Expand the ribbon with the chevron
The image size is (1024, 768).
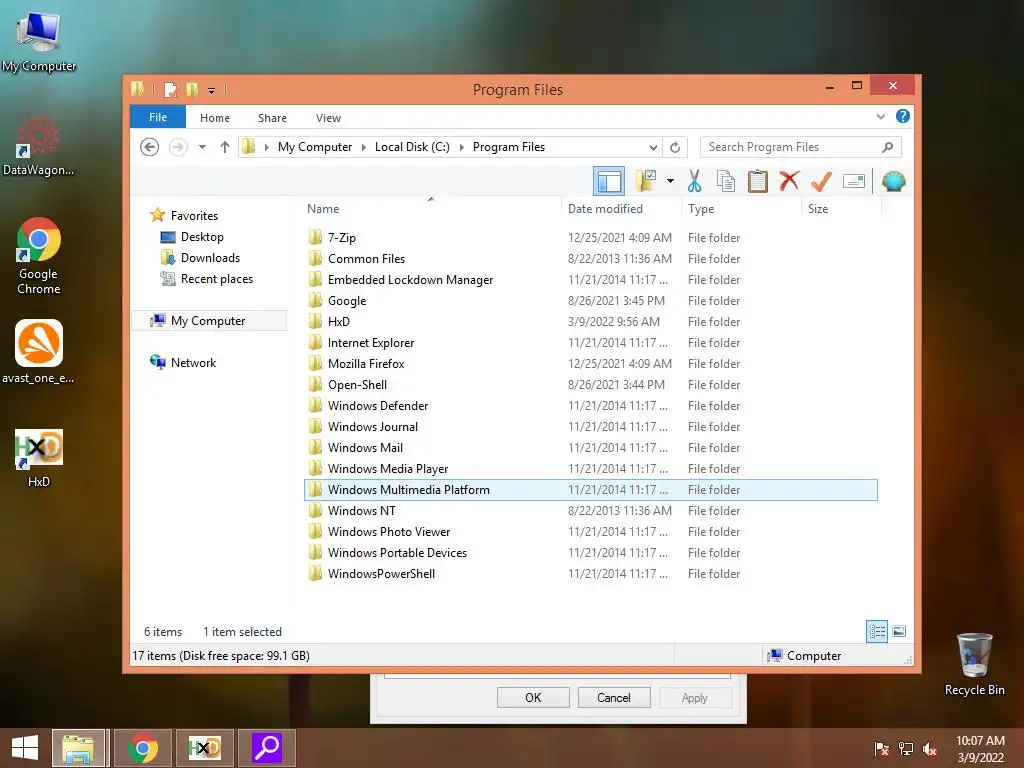(x=881, y=116)
